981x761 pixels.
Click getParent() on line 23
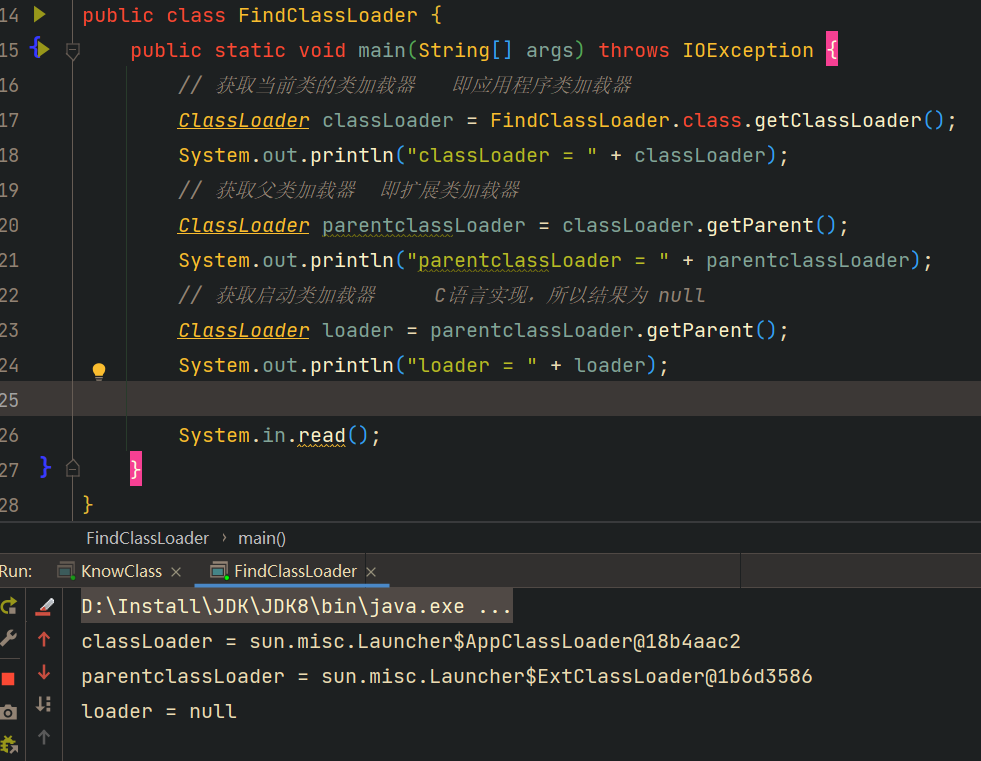tap(711, 330)
